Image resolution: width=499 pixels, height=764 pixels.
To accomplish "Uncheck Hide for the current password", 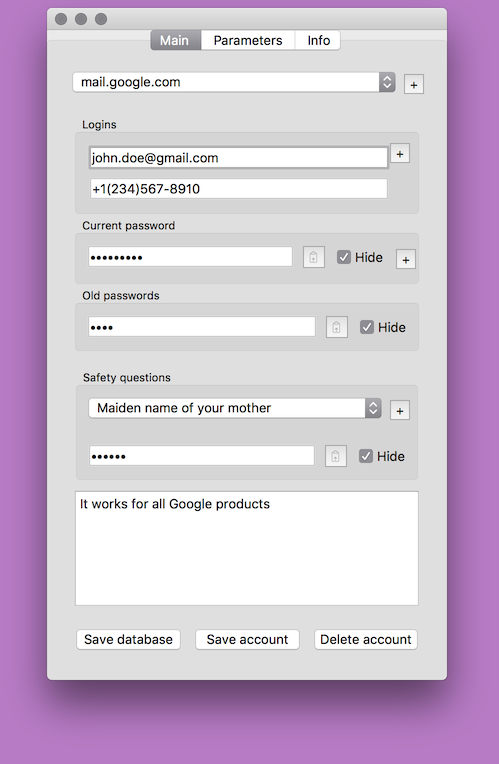I will coord(344,257).
